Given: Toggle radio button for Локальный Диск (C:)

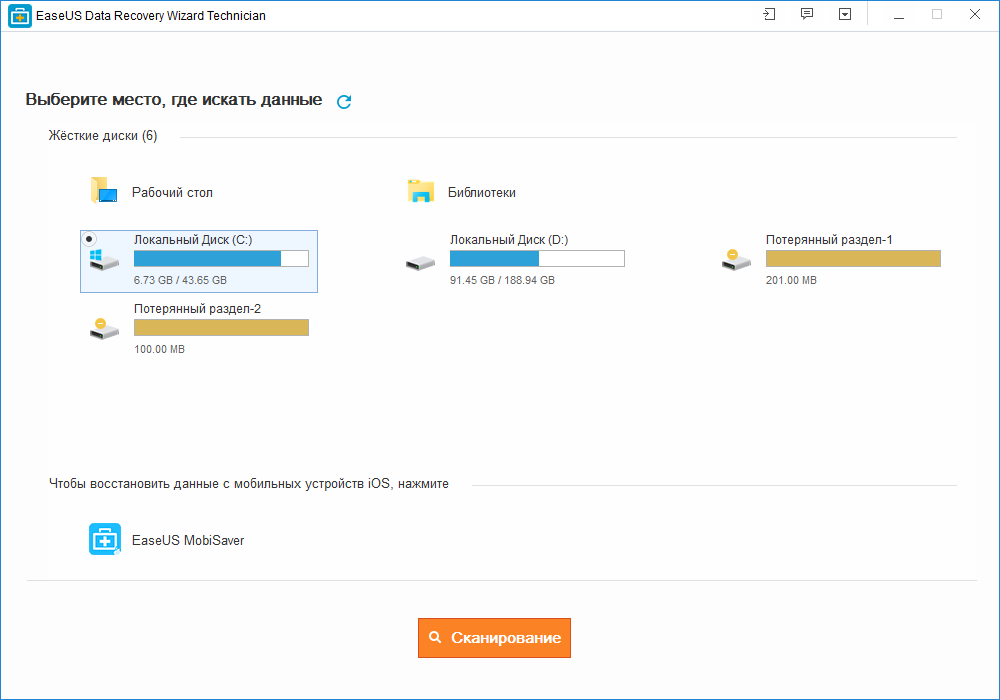Looking at the screenshot, I should (x=89, y=239).
